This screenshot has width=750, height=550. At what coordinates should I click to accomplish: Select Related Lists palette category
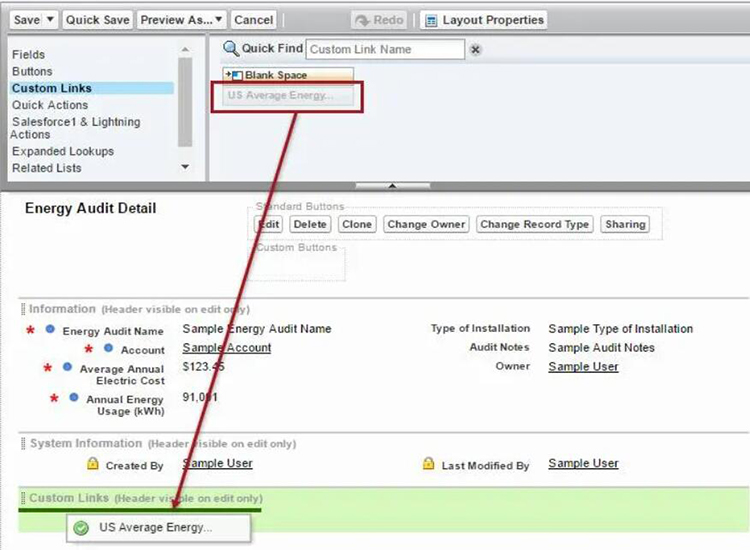(46, 168)
